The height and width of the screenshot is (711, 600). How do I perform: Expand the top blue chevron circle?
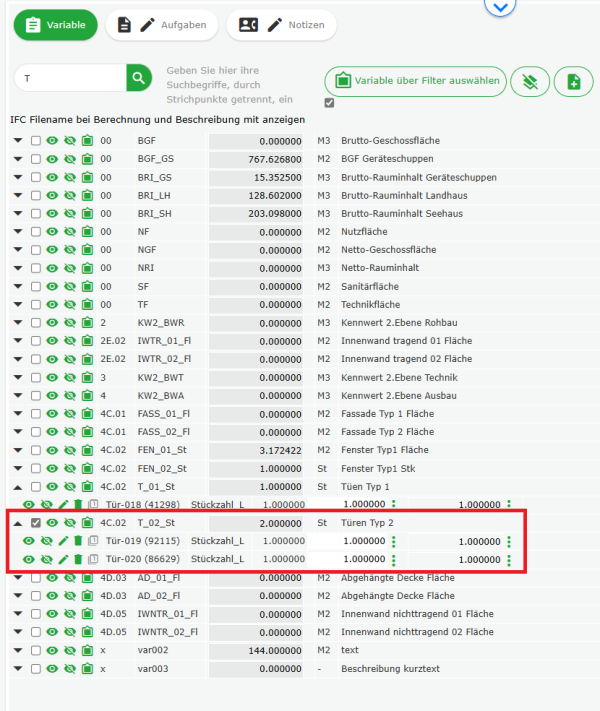[501, 6]
